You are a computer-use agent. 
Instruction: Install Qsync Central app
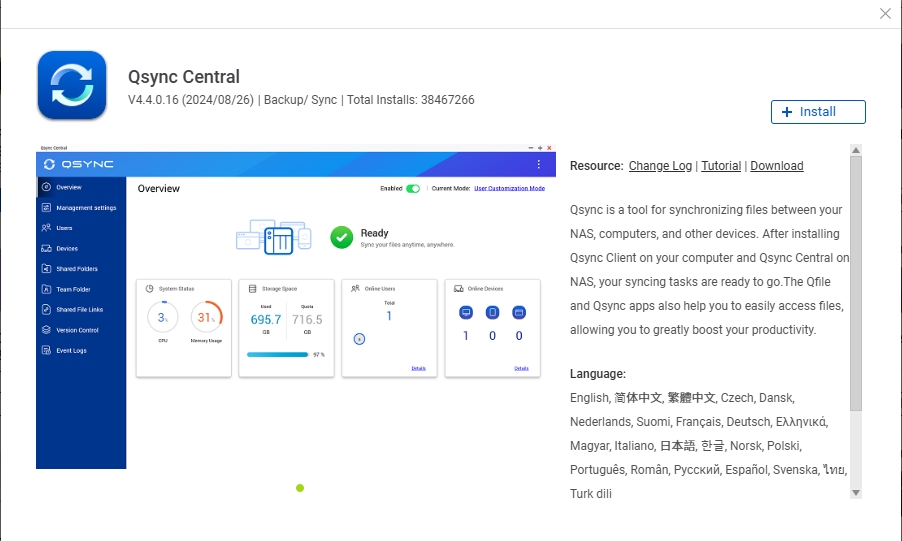(x=818, y=112)
